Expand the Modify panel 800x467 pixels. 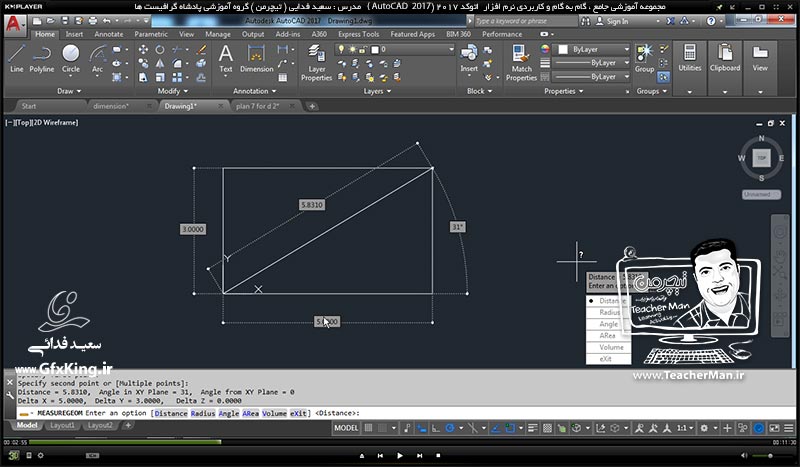coord(172,91)
